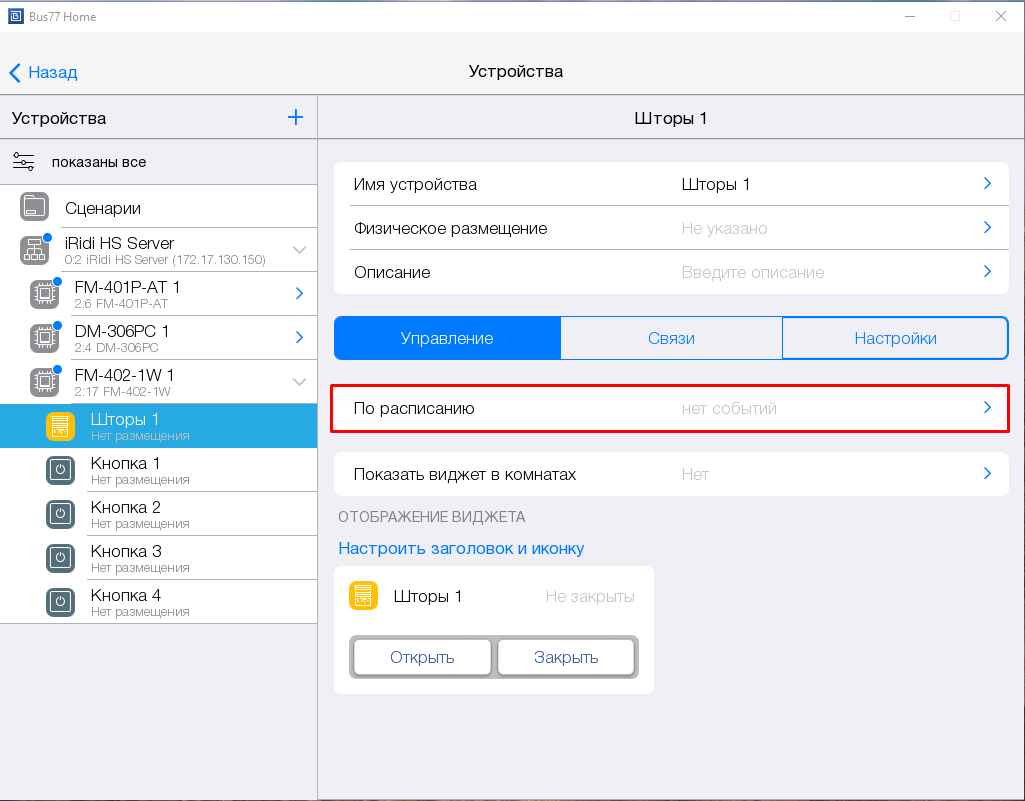Go back using the Назад button
This screenshot has width=1025, height=801.
(x=44, y=72)
